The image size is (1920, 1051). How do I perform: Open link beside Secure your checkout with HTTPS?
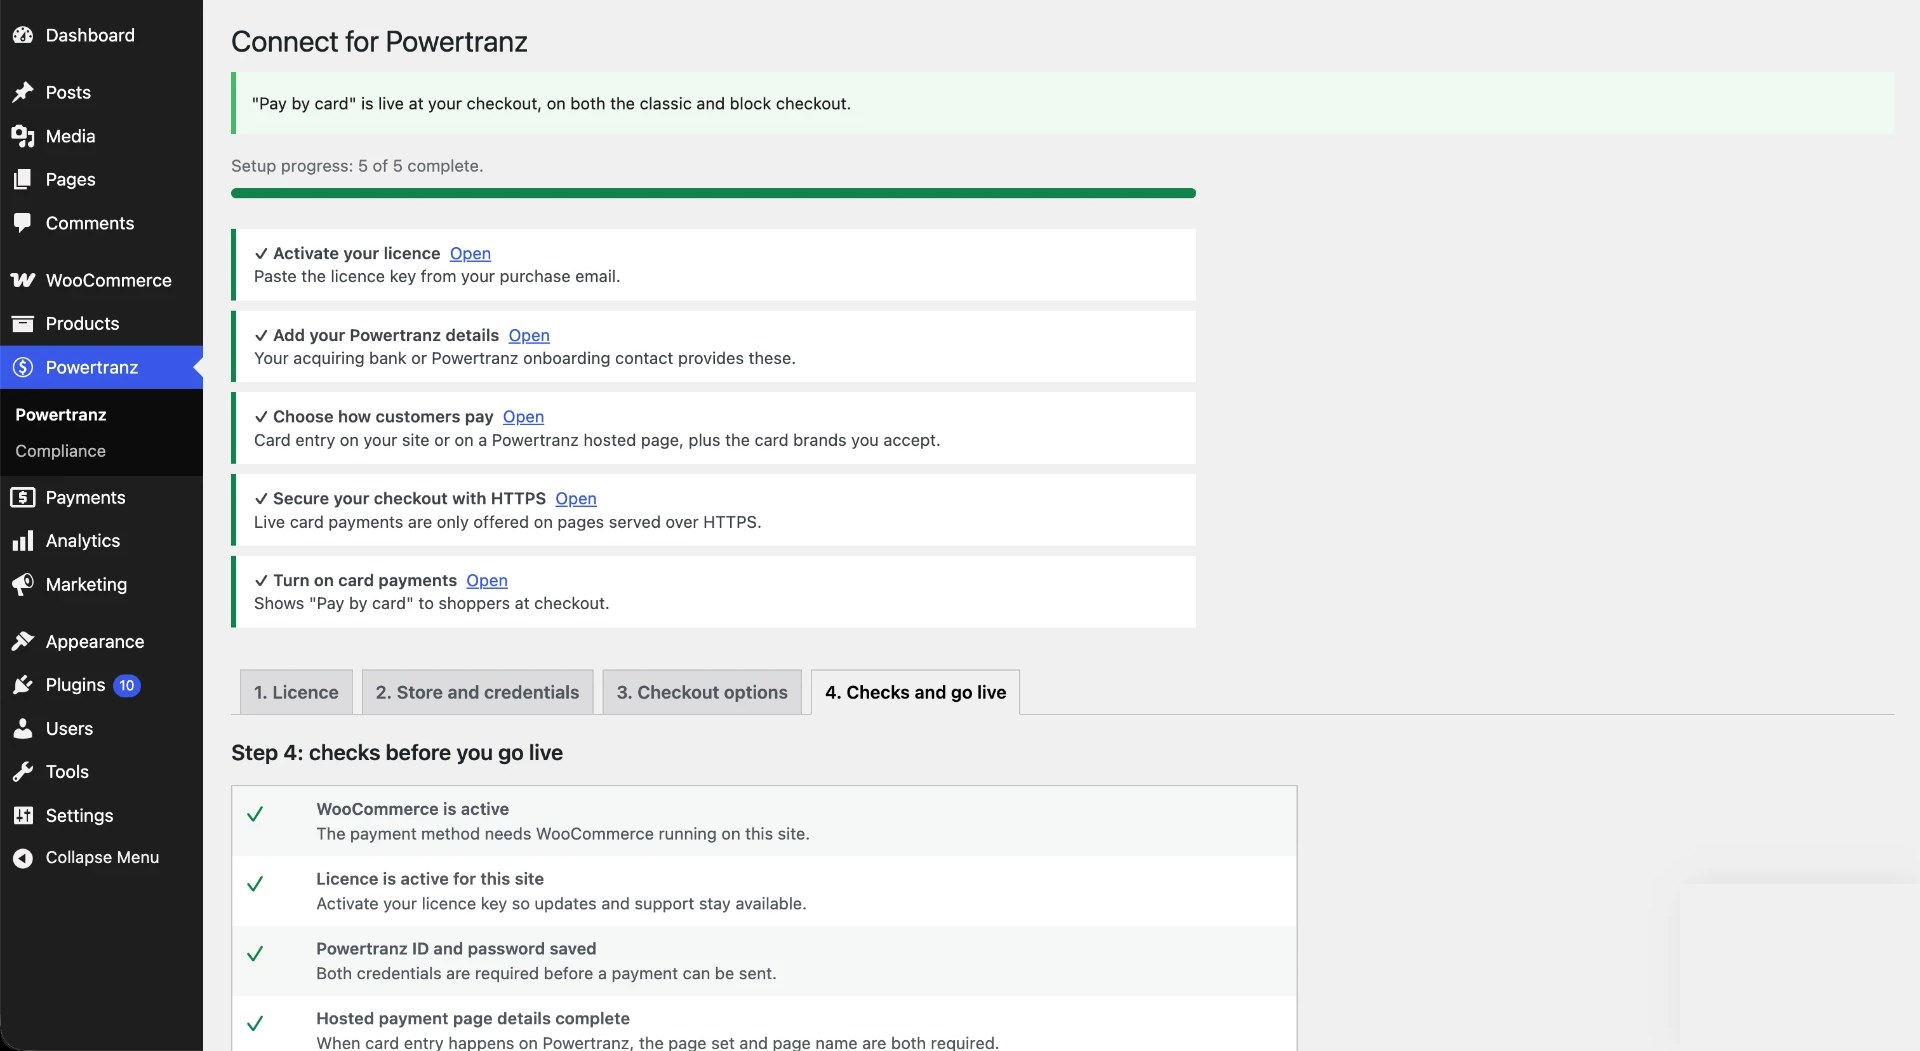(576, 499)
